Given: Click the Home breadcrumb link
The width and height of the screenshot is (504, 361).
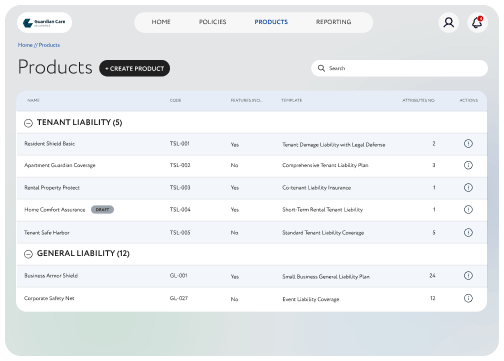Looking at the screenshot, I should 25,45.
